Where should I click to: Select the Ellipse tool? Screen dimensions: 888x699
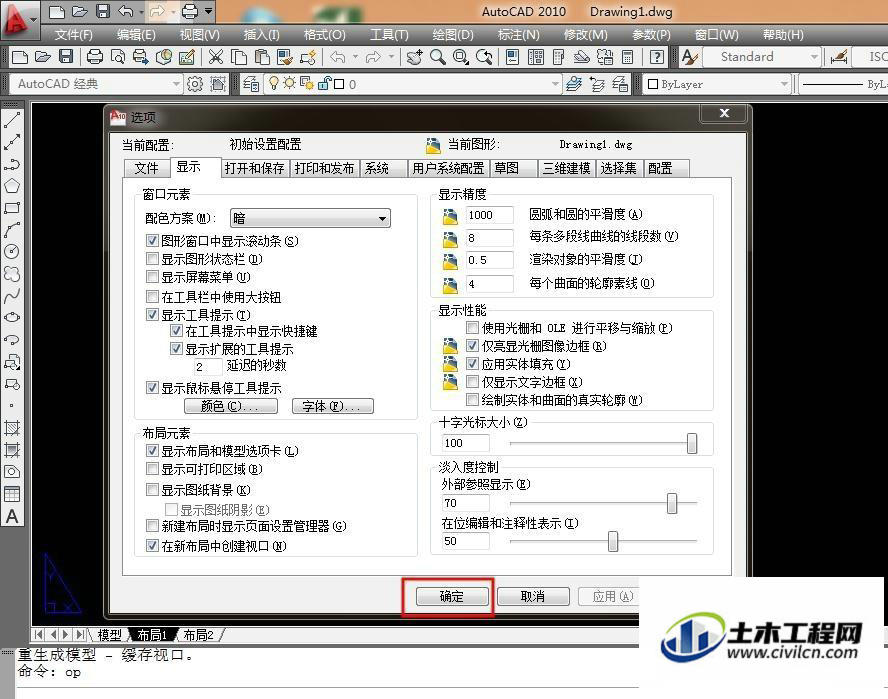pyautogui.click(x=12, y=317)
